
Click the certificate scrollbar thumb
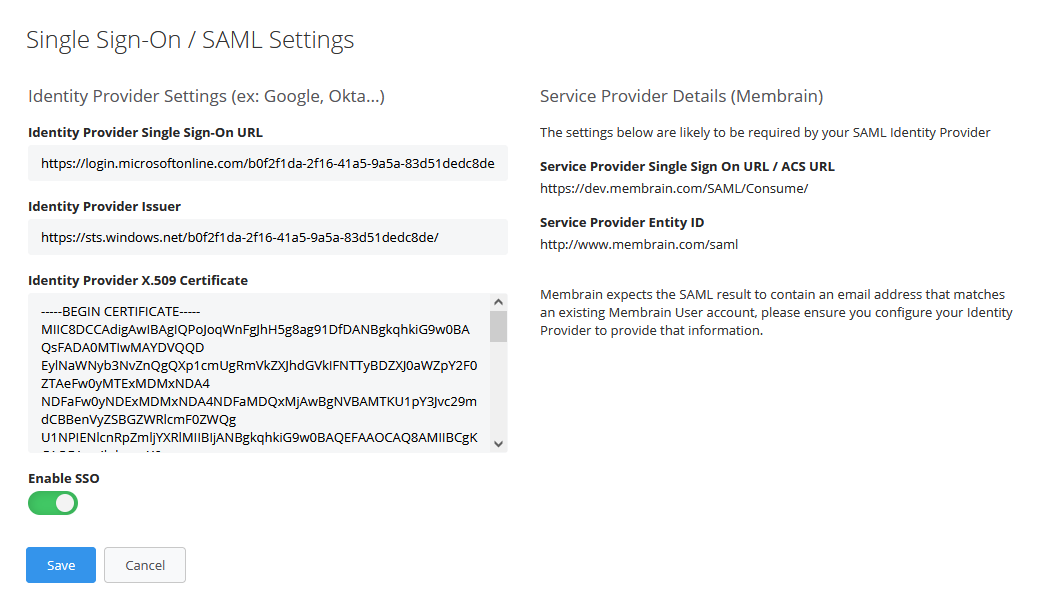[x=498, y=326]
